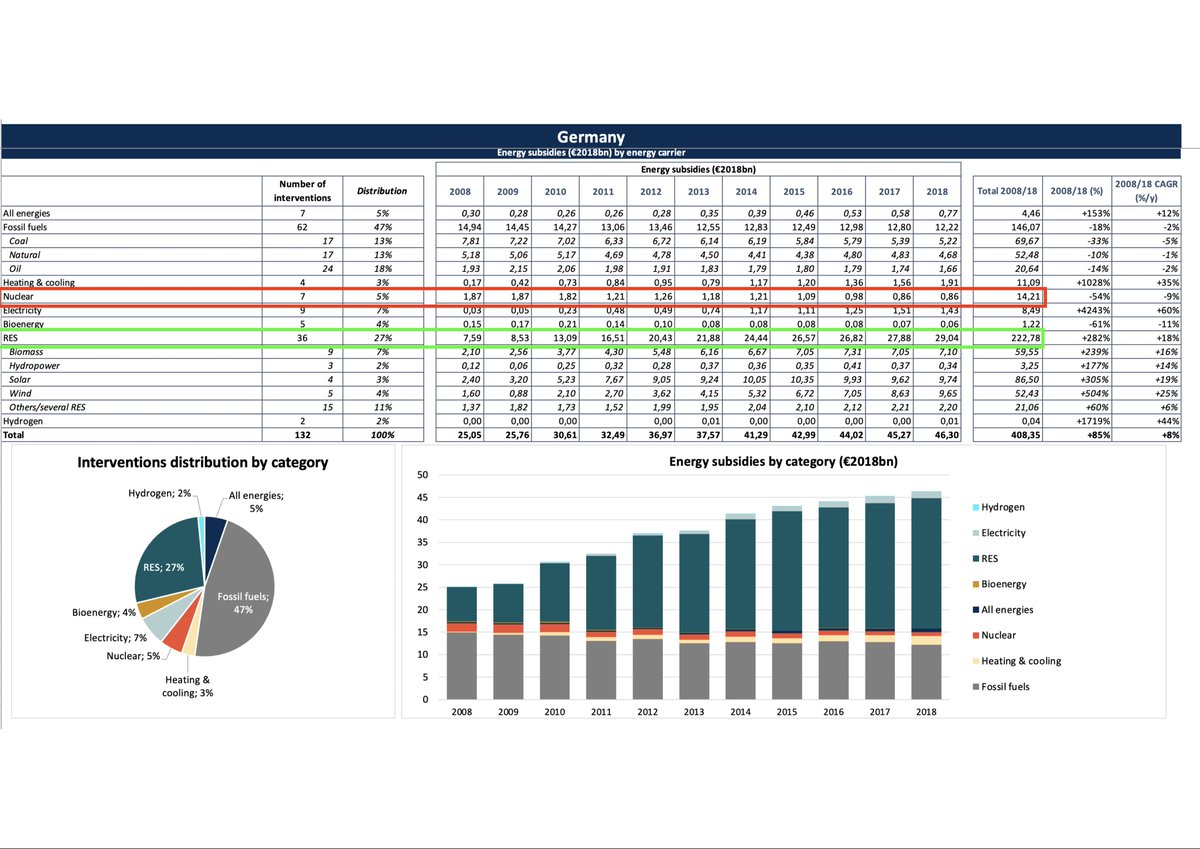Click the Nuclear legend color swatch

coord(976,635)
